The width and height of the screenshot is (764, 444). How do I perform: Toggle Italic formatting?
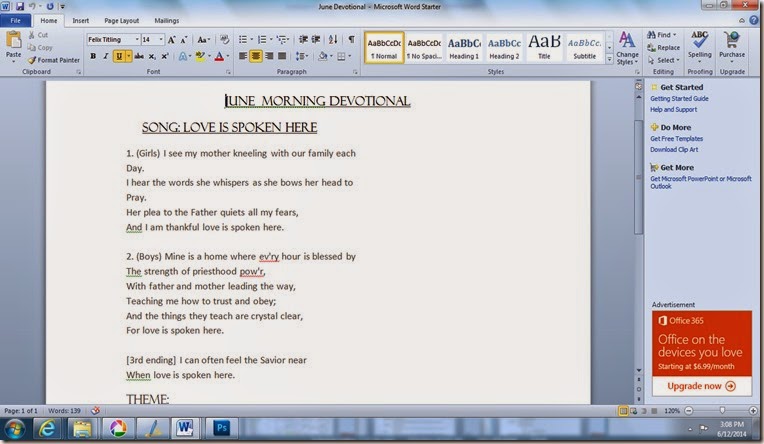tap(105, 57)
